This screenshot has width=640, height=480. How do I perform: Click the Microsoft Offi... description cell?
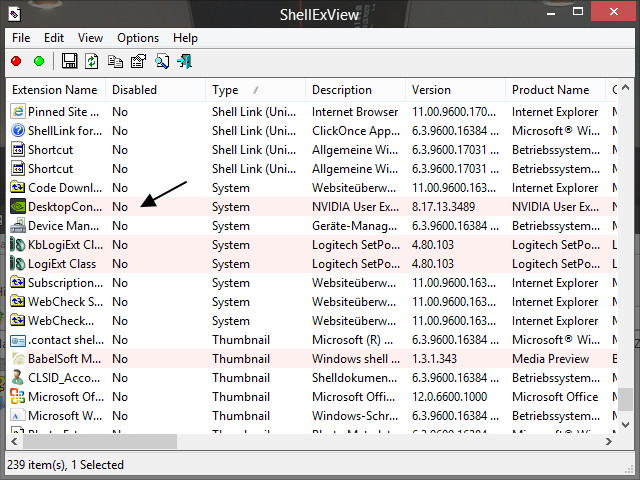353,397
